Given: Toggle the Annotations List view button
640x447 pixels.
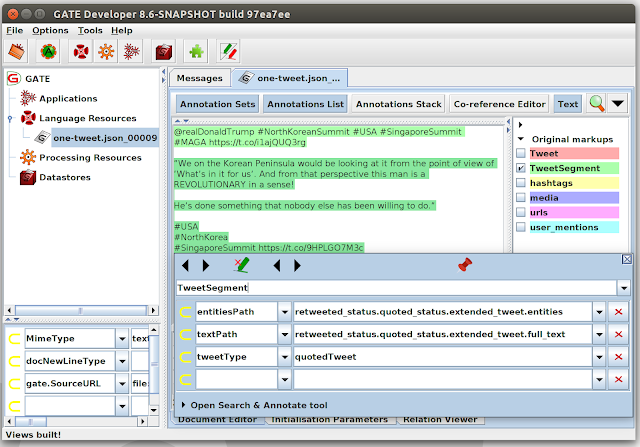Looking at the screenshot, I should click(x=305, y=104).
